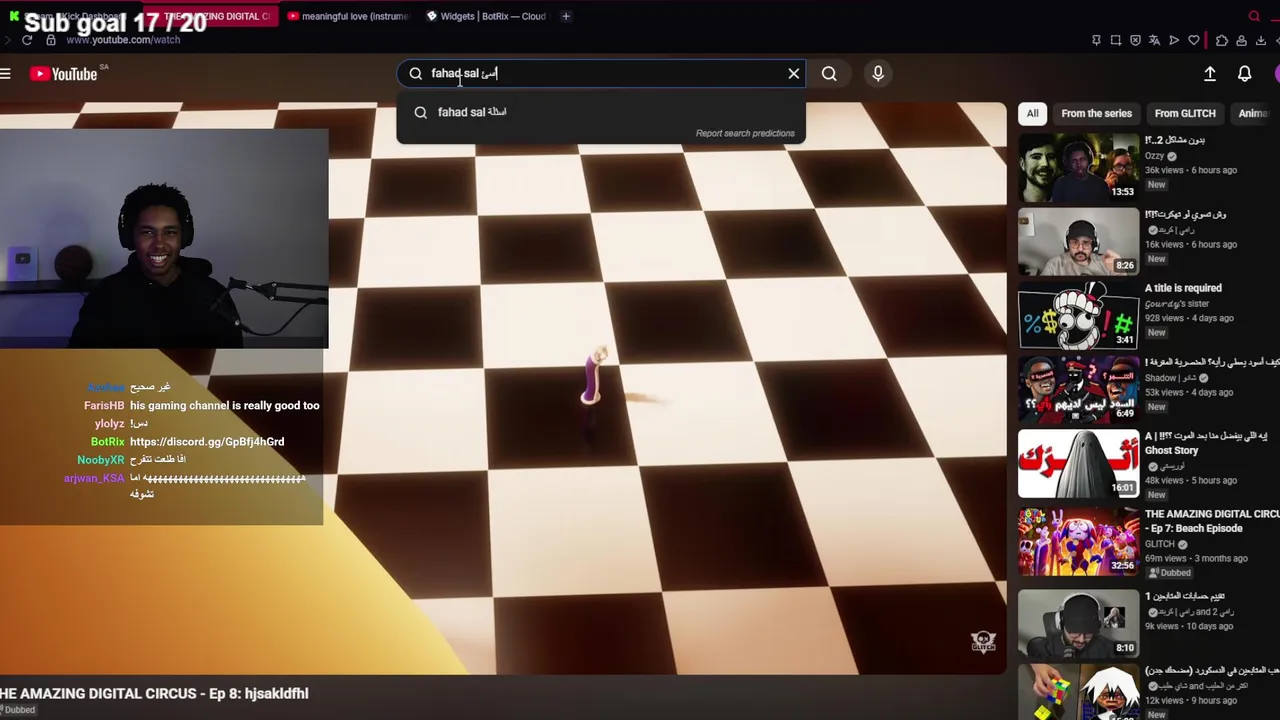Viewport: 1280px width, 720px height.
Task: Open the YouTube upload/create button
Action: pyautogui.click(x=1210, y=73)
